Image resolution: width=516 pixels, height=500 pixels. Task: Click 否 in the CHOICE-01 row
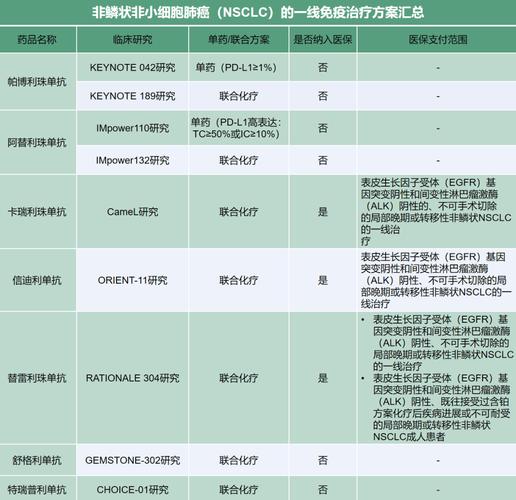point(323,490)
